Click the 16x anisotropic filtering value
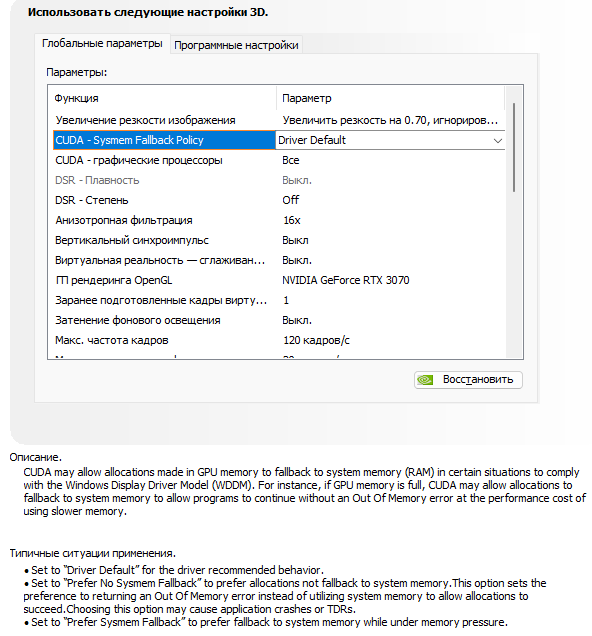 pos(292,220)
